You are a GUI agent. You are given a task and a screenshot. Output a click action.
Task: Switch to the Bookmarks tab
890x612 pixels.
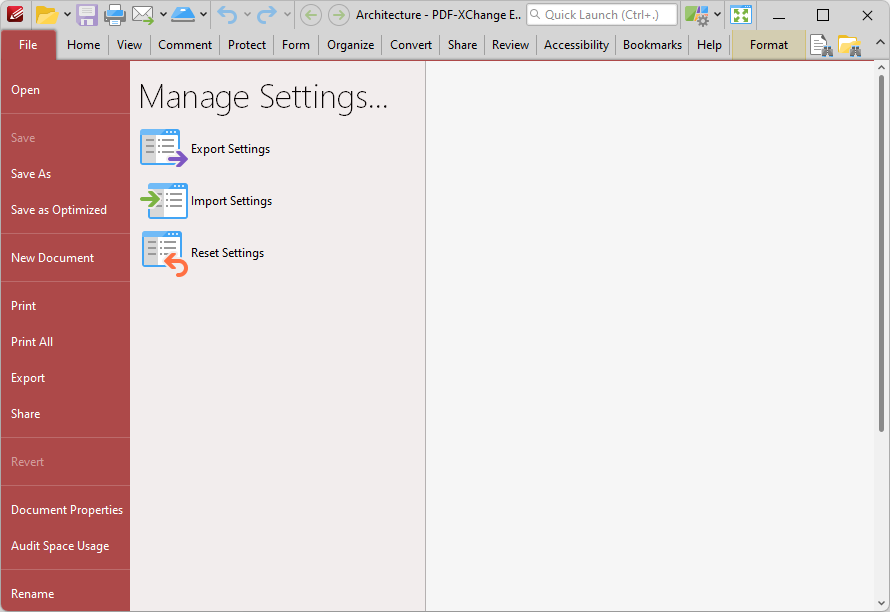click(x=652, y=45)
